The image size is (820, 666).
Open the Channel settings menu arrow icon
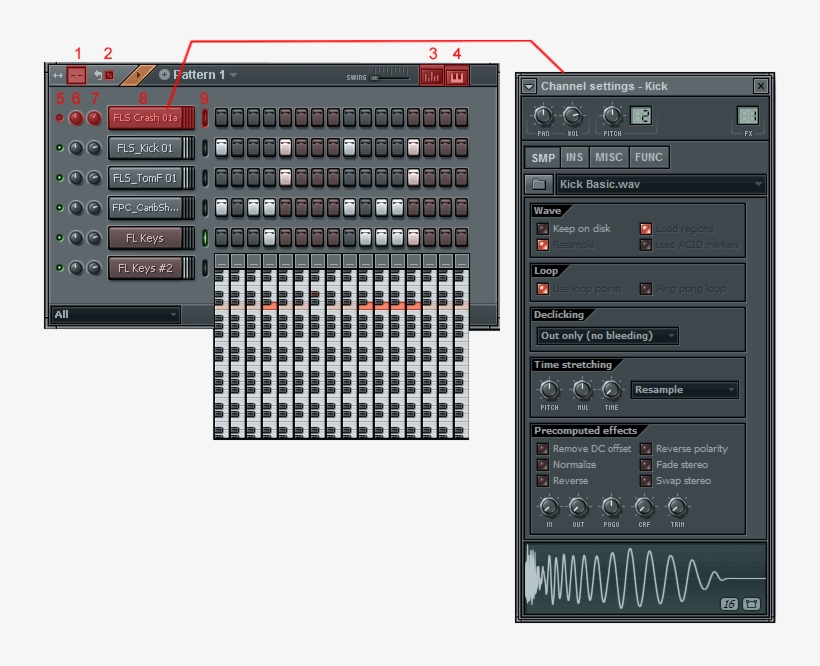point(528,86)
